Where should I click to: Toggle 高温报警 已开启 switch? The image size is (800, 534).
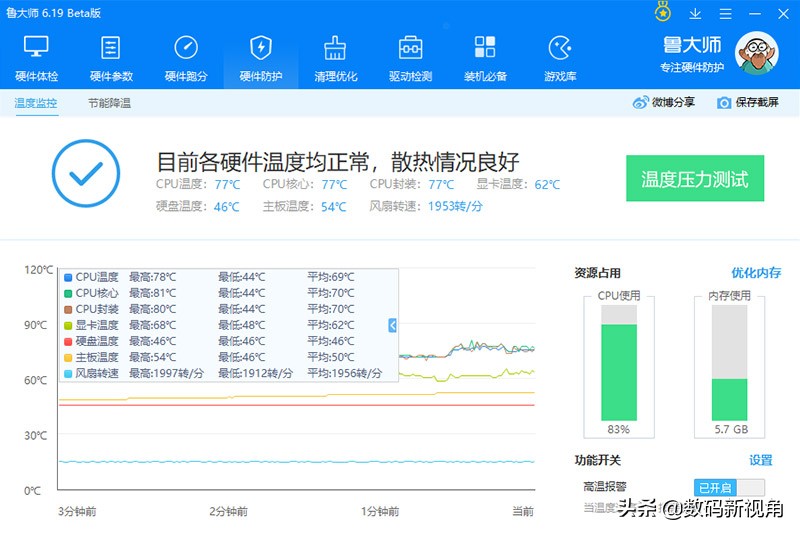click(x=729, y=488)
